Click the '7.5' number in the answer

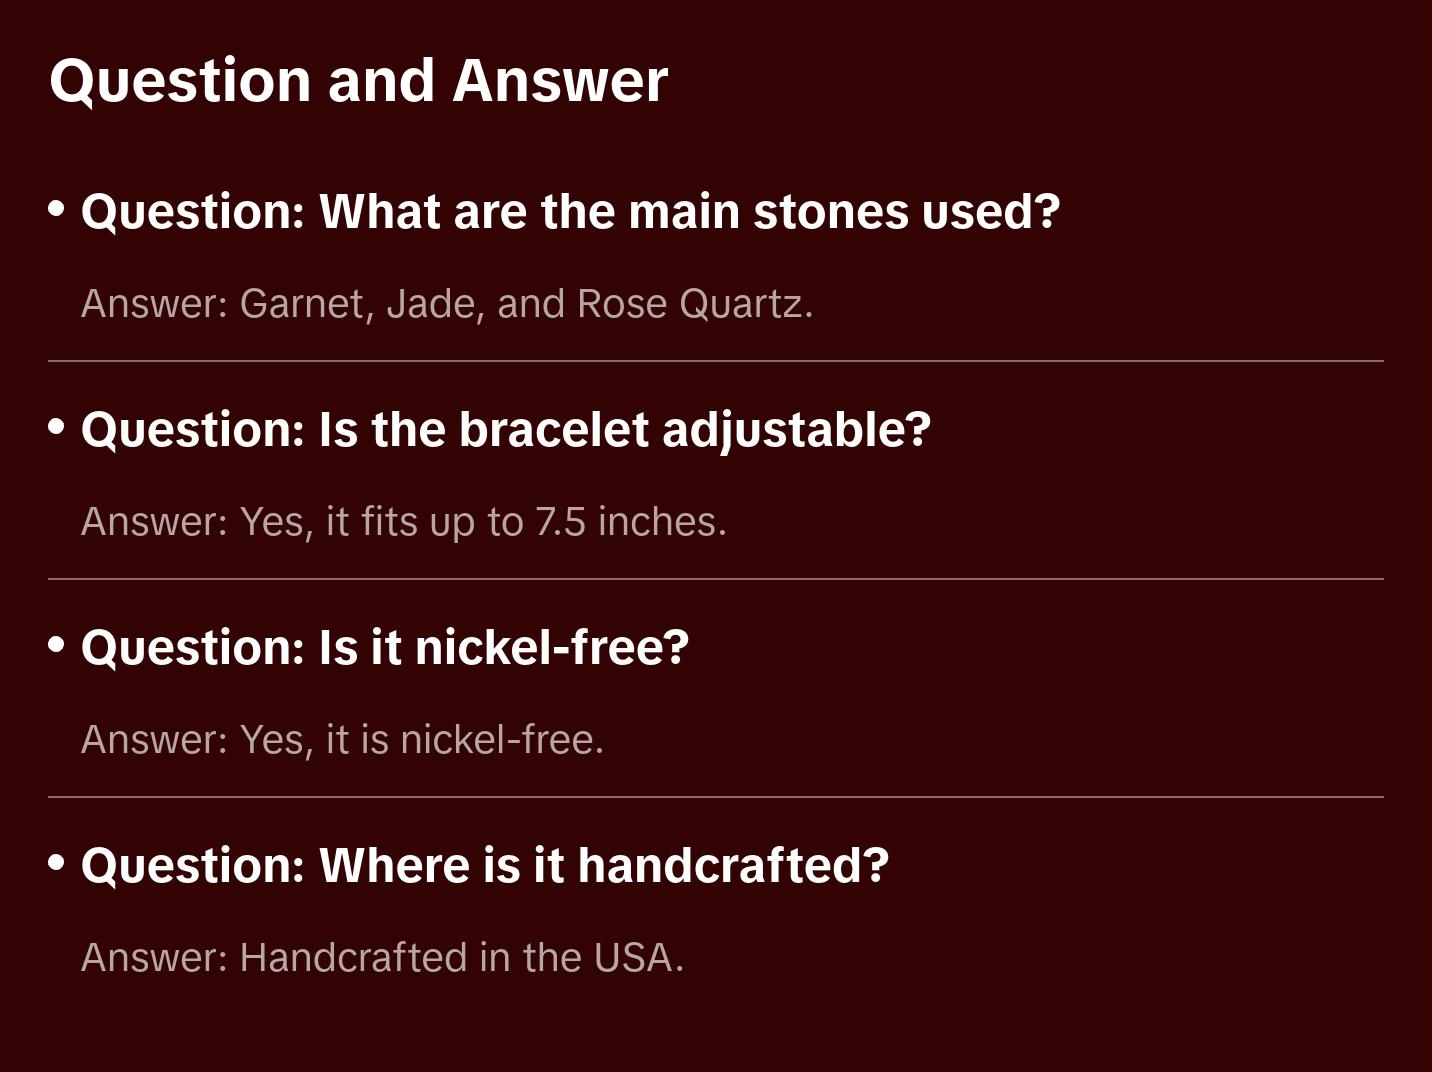[x=560, y=522]
